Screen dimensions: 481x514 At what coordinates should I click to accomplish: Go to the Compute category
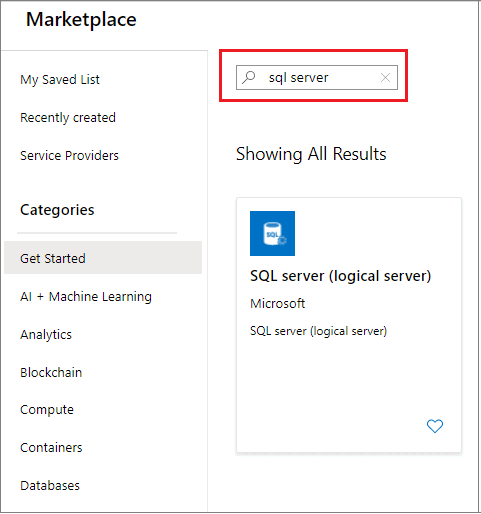(x=47, y=410)
